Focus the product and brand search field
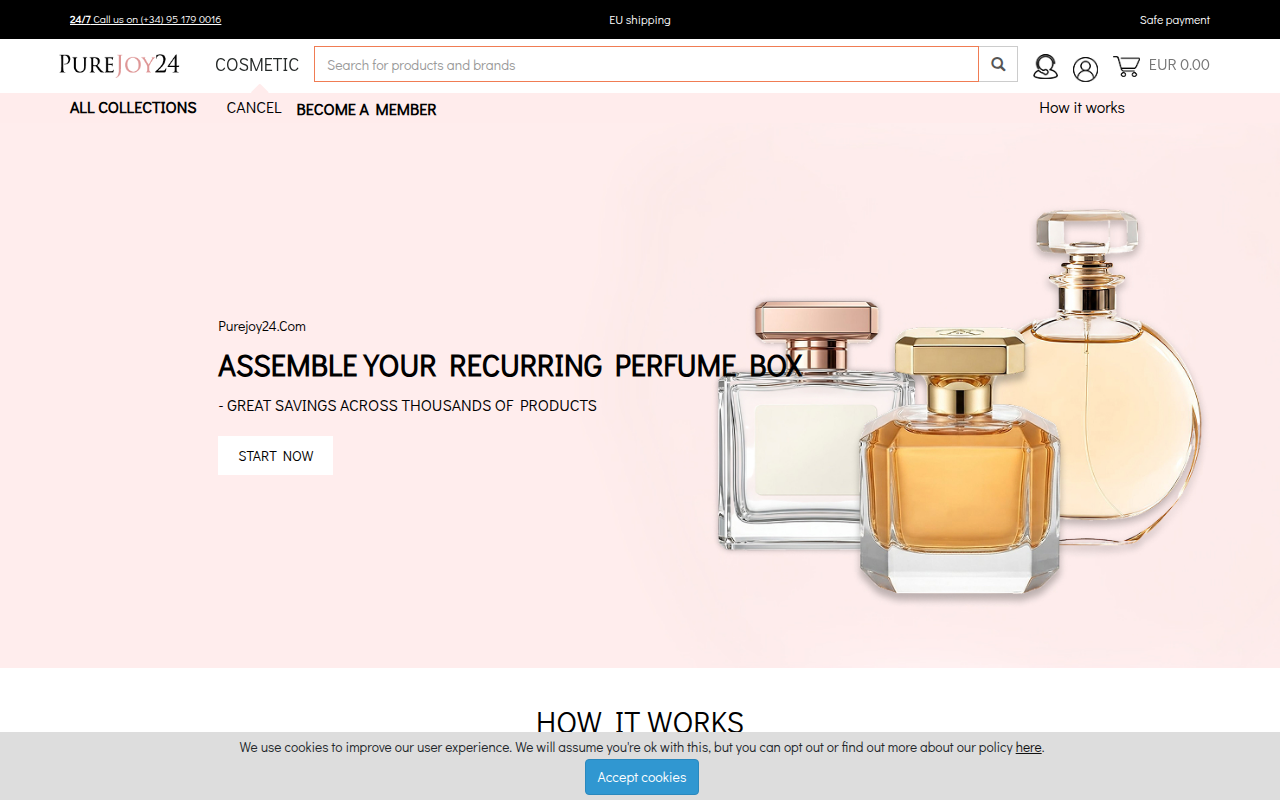This screenshot has width=1280, height=800. click(646, 64)
